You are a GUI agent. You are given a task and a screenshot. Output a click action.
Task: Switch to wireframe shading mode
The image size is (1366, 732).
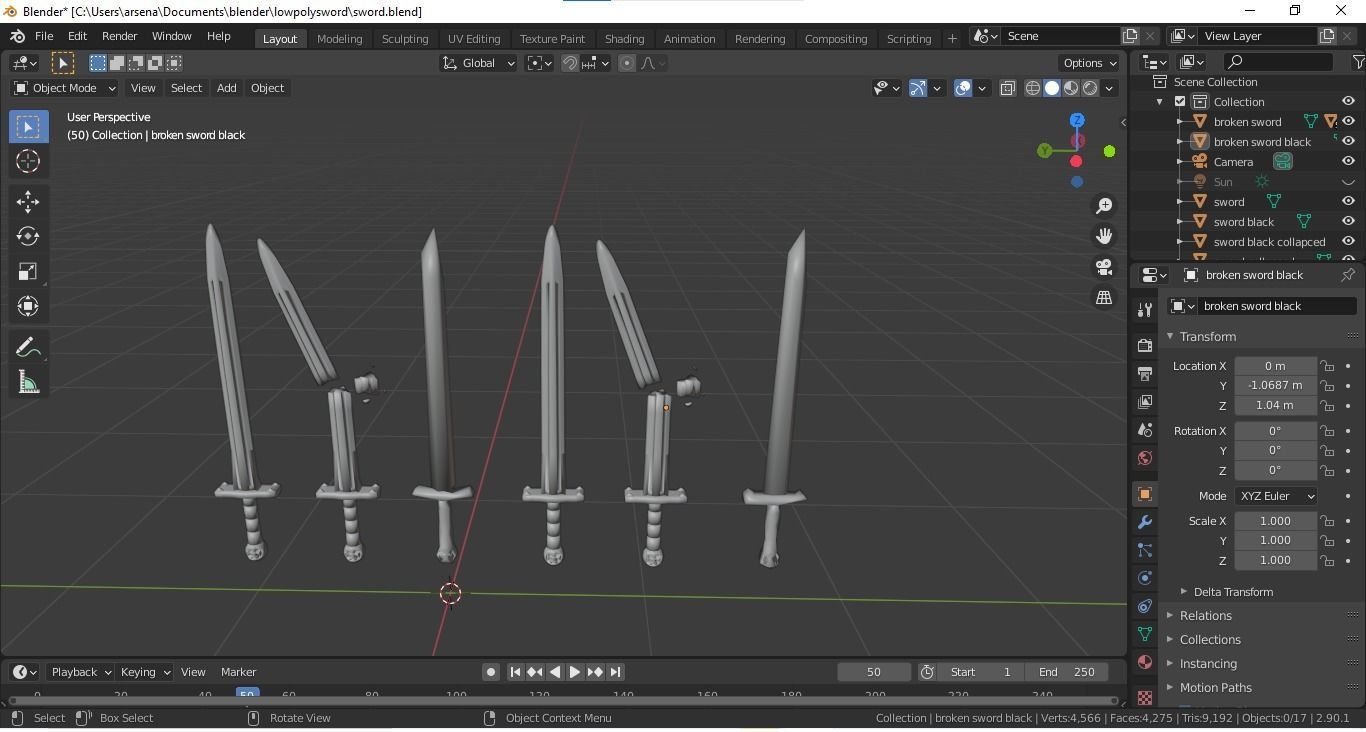[x=1033, y=88]
